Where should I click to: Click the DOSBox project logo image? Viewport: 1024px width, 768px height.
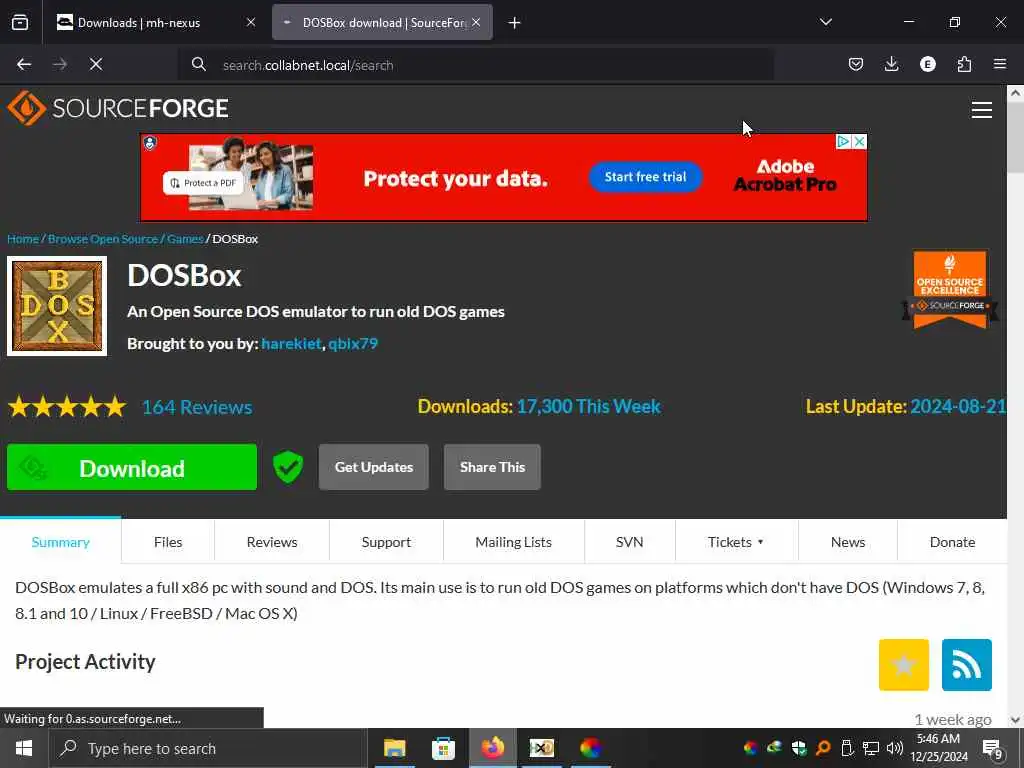[x=57, y=306]
